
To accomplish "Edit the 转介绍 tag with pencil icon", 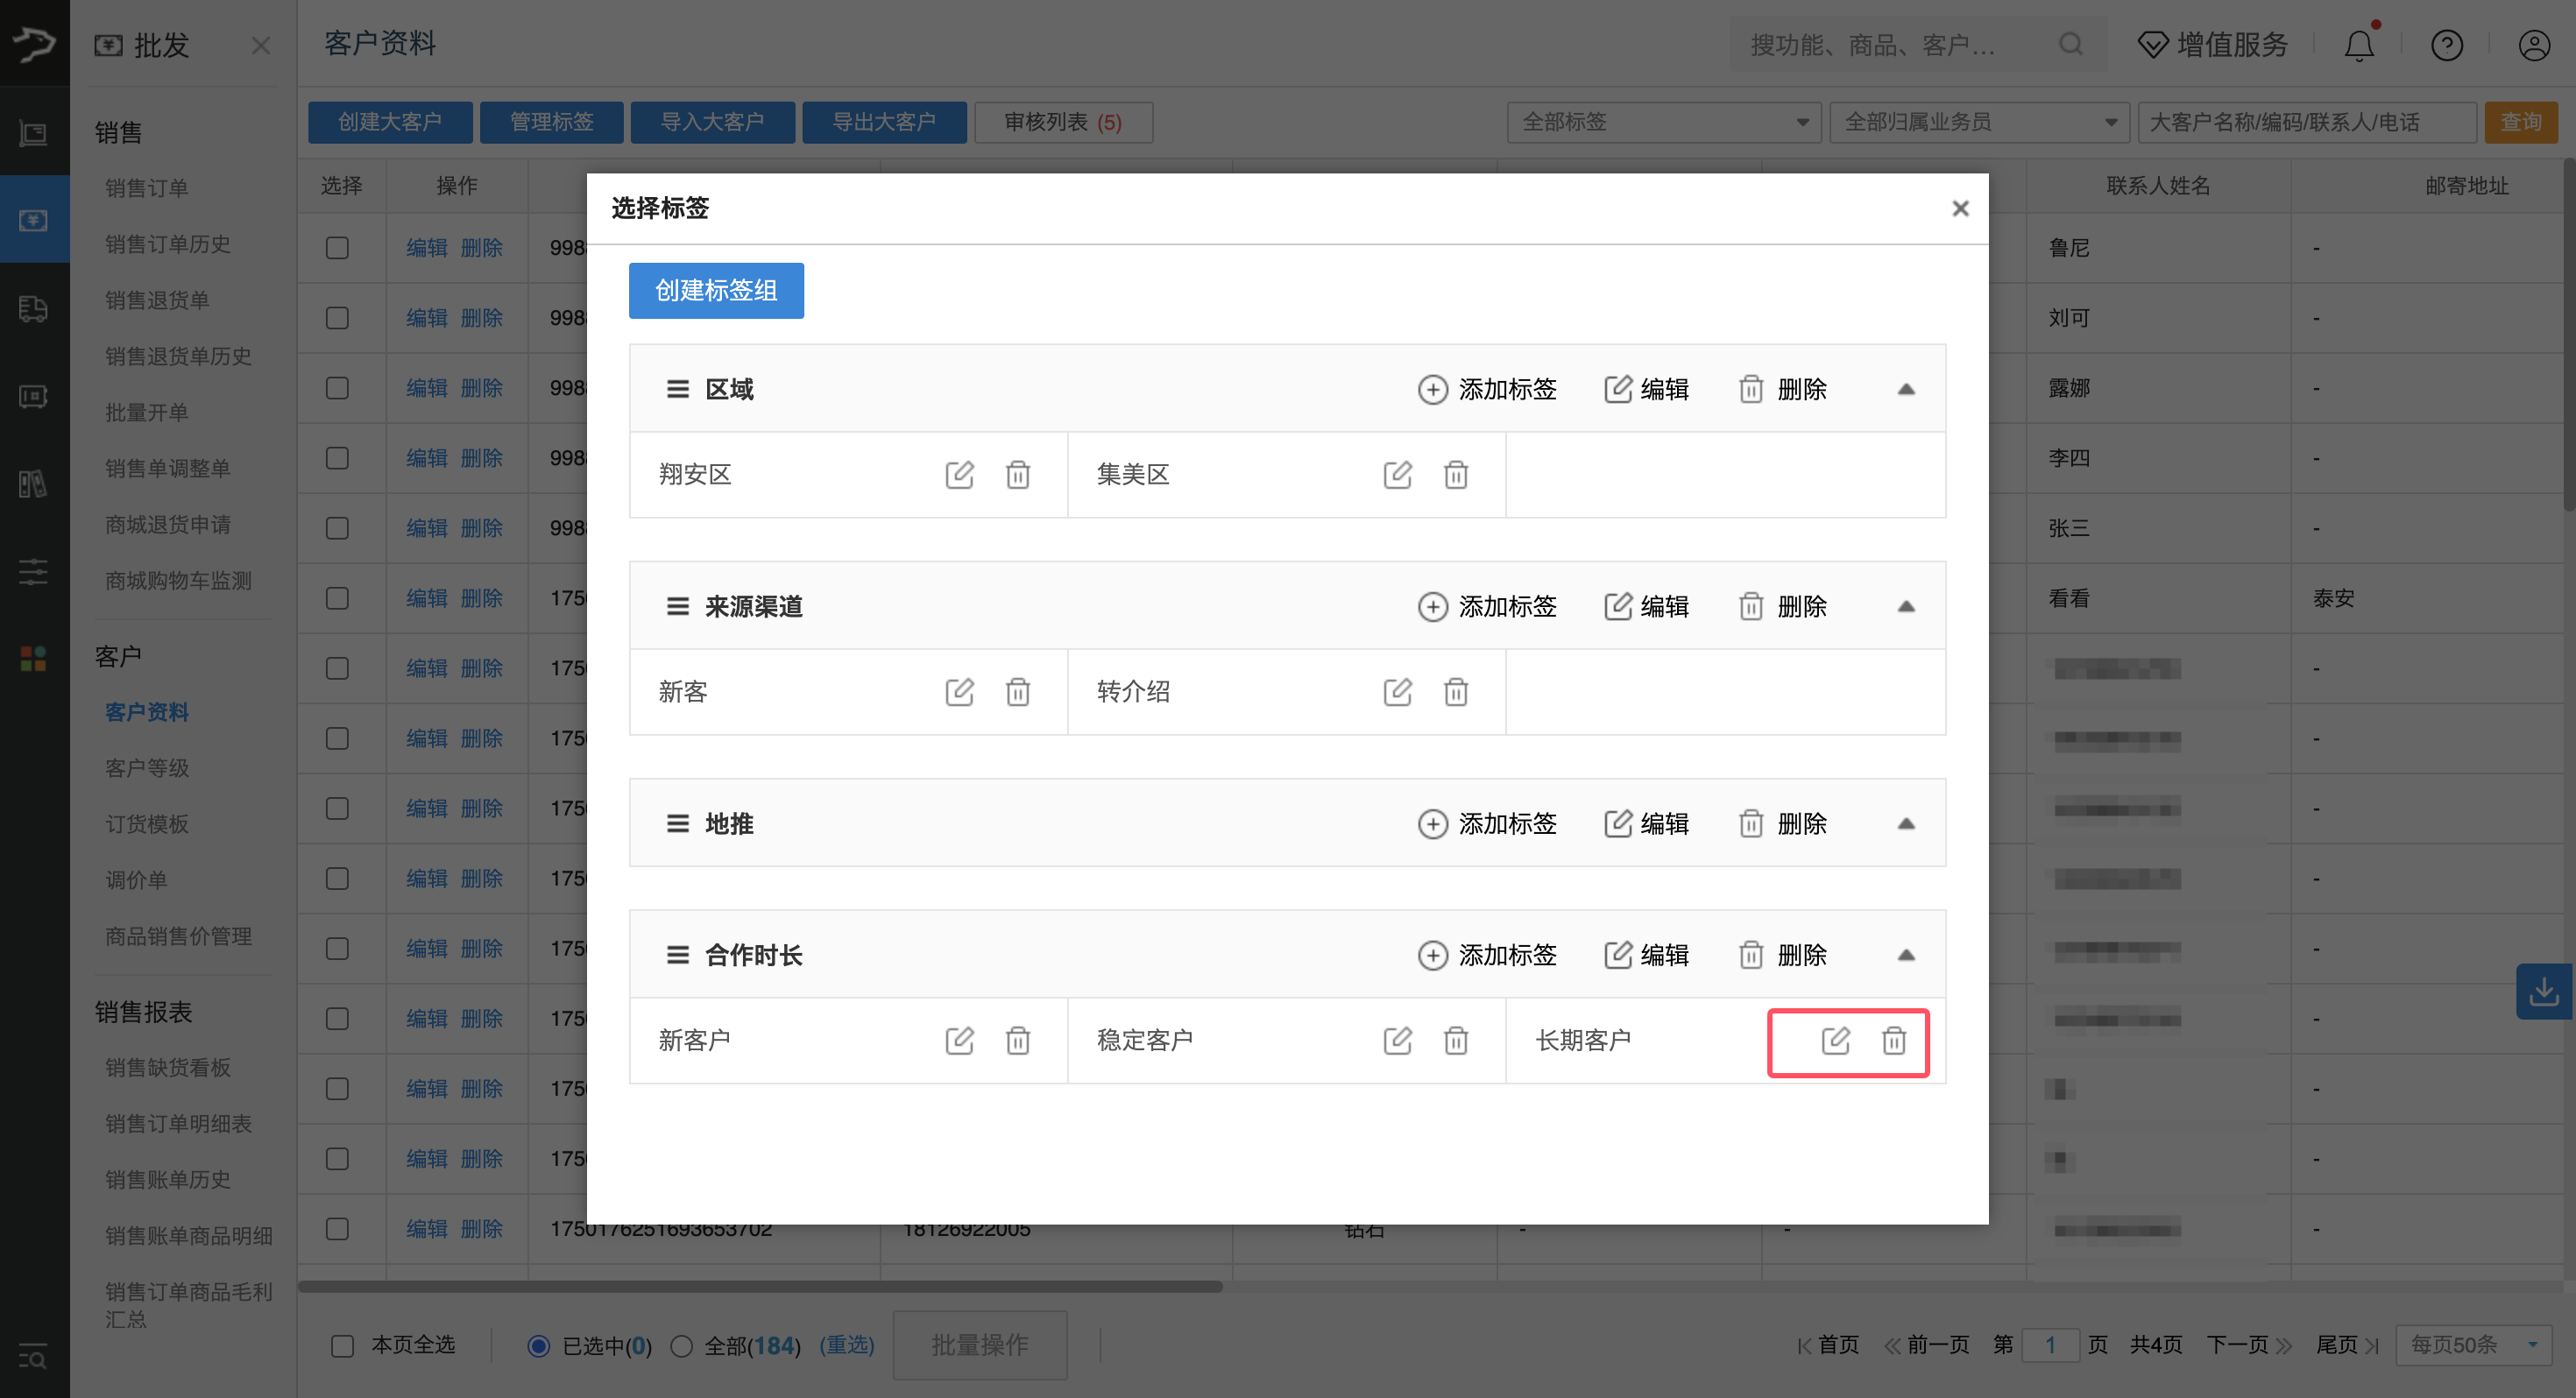I will 1397,691.
